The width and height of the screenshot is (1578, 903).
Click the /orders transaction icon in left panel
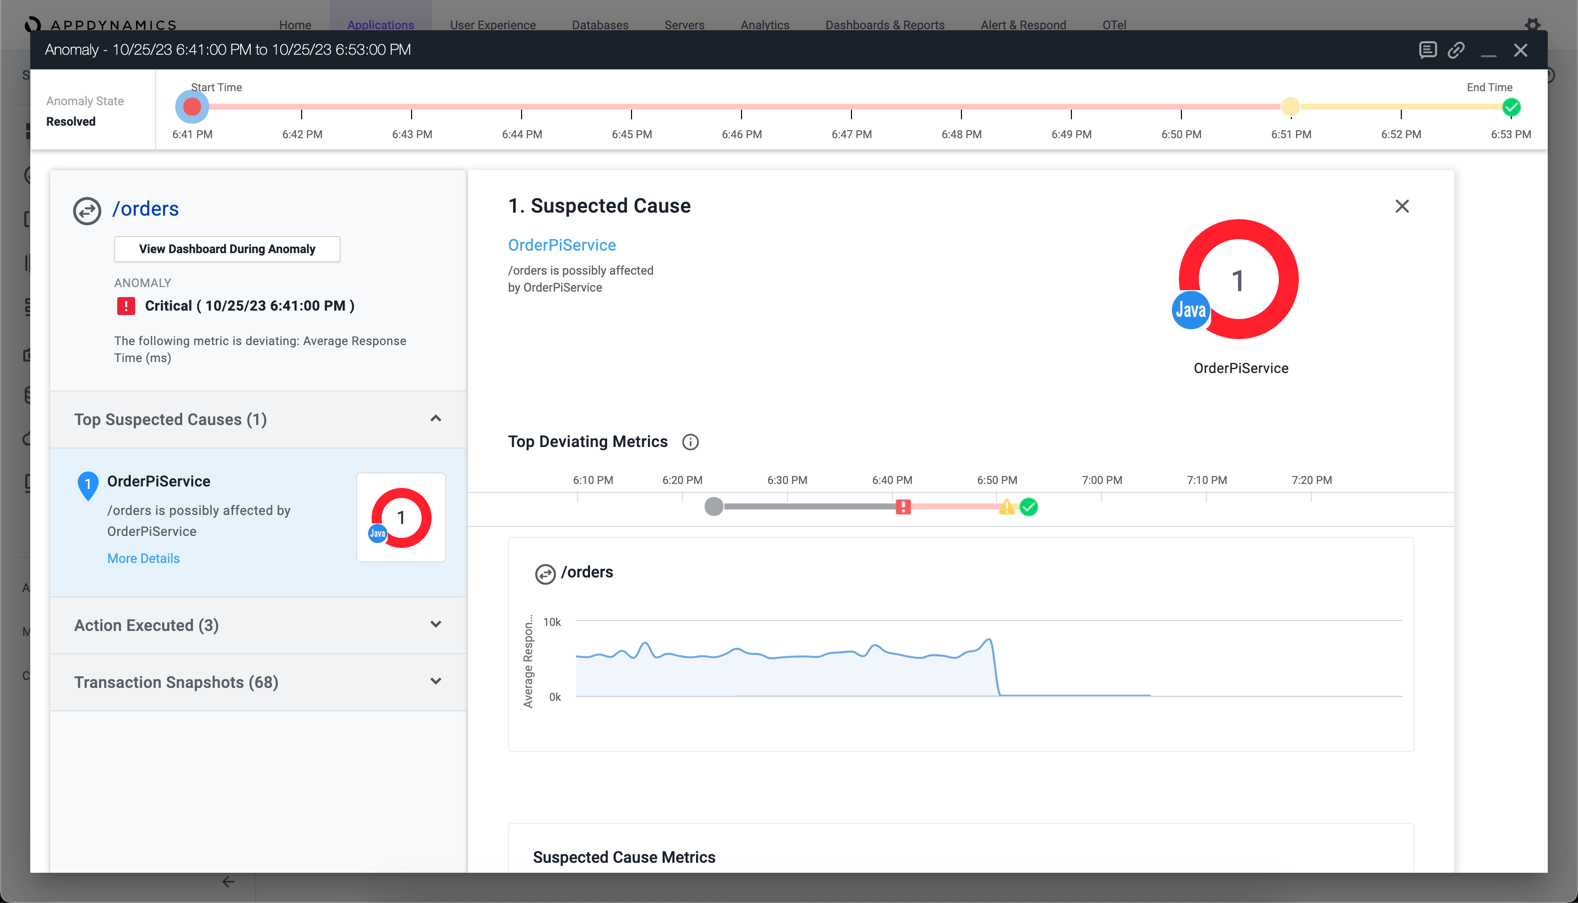[87, 210]
